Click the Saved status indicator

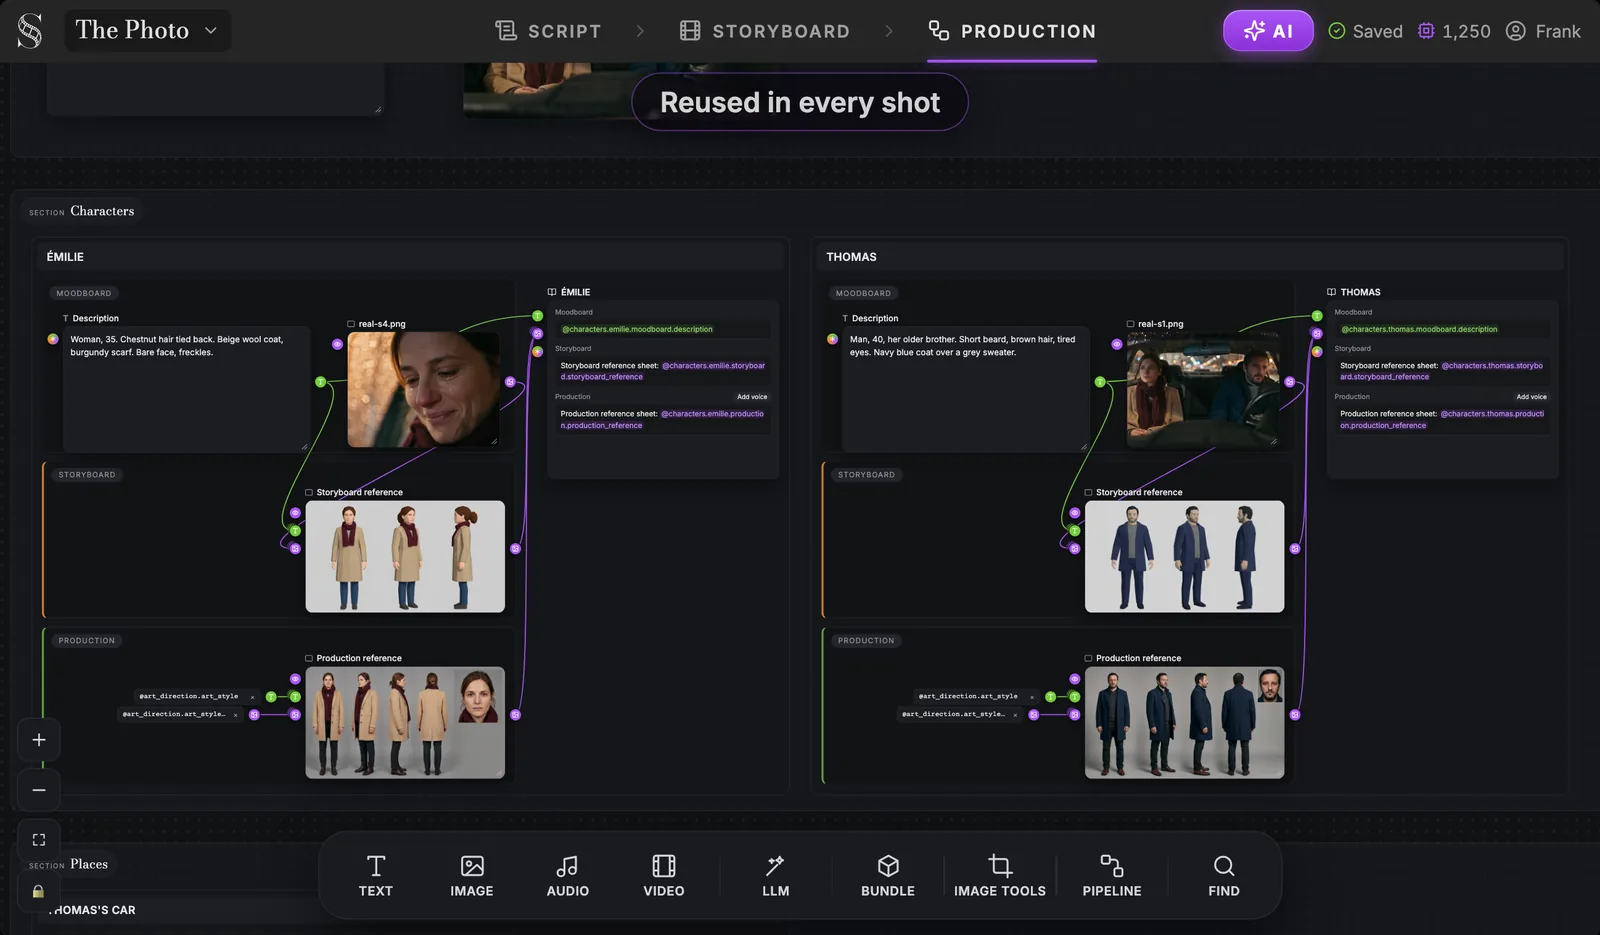1365,31
